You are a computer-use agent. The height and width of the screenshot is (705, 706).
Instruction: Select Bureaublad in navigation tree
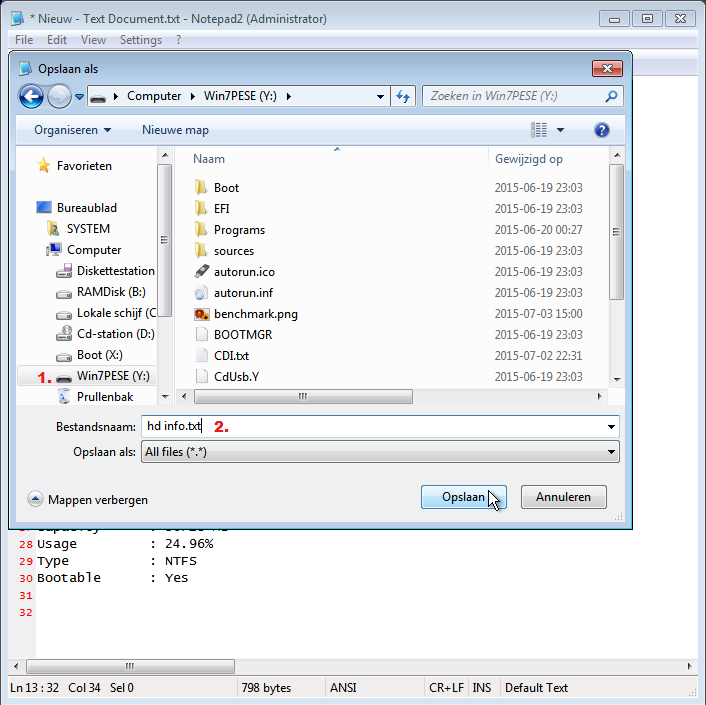coord(77,208)
